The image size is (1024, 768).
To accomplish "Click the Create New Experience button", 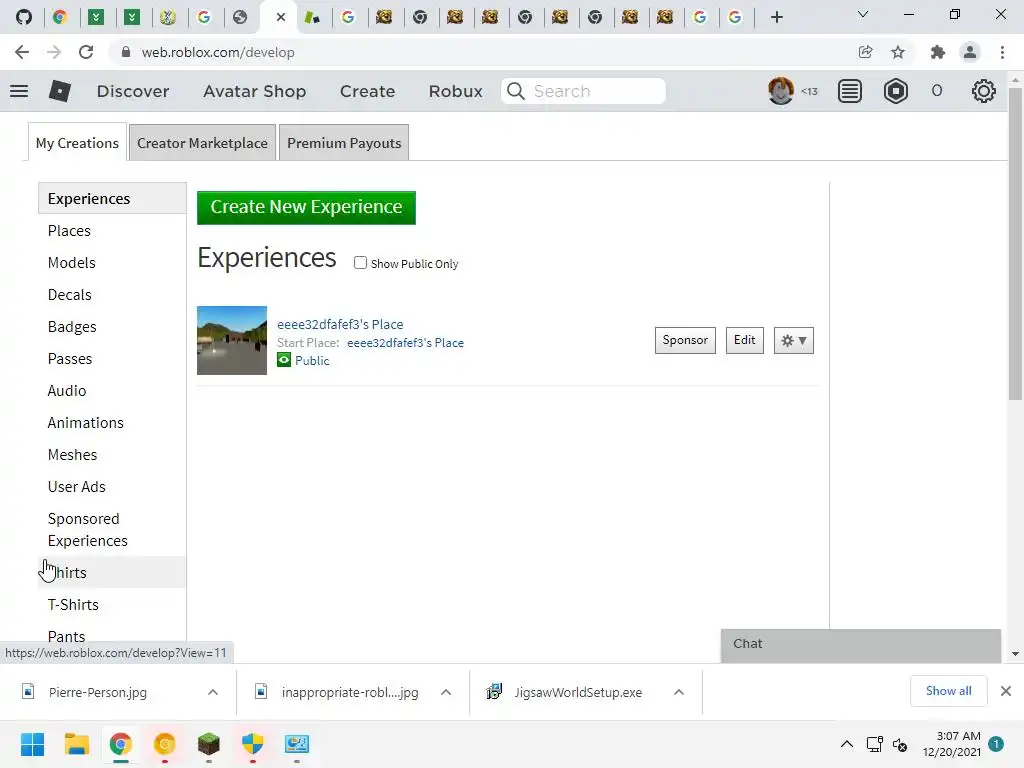I will [x=306, y=208].
